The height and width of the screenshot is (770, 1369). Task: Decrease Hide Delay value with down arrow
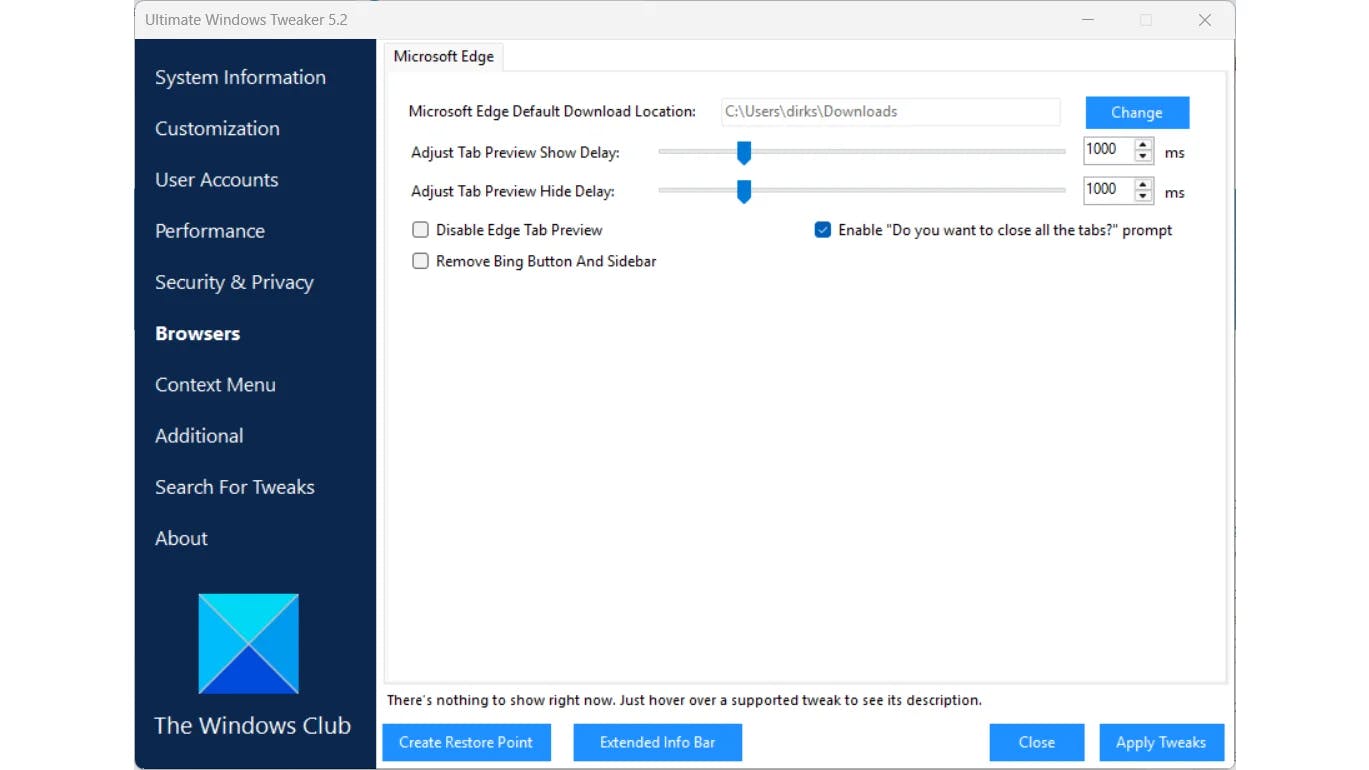coord(1143,196)
